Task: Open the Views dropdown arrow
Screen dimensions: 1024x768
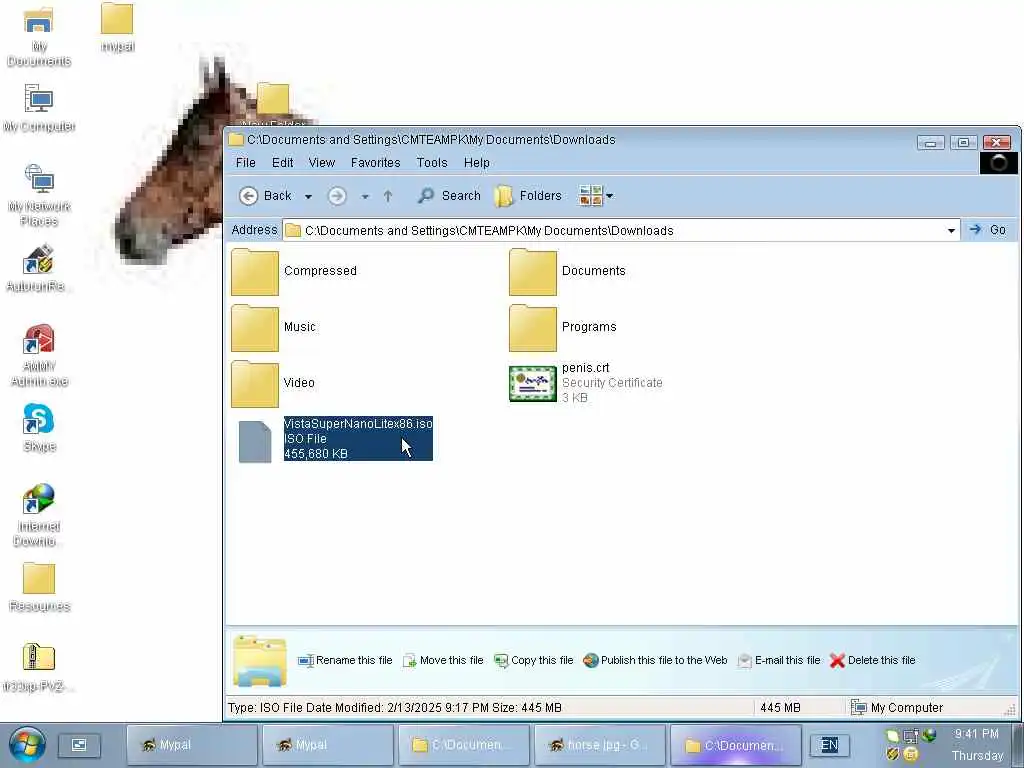Action: click(x=609, y=196)
